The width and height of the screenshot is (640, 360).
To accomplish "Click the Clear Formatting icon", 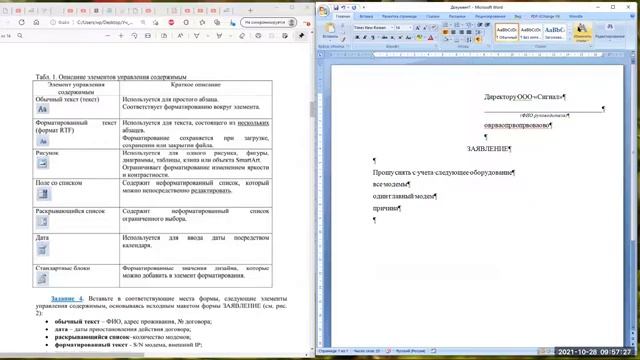I will (434, 28).
